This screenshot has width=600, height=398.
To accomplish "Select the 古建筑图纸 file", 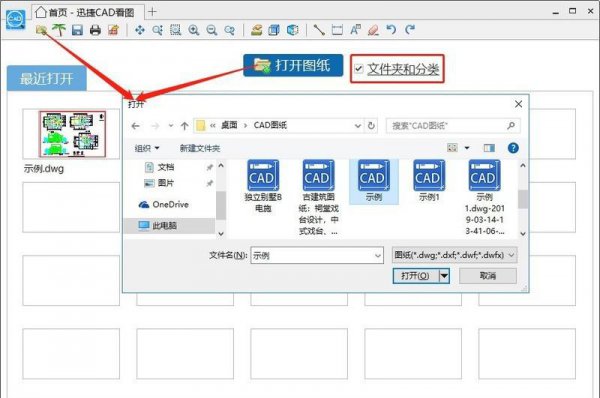I will tap(318, 197).
